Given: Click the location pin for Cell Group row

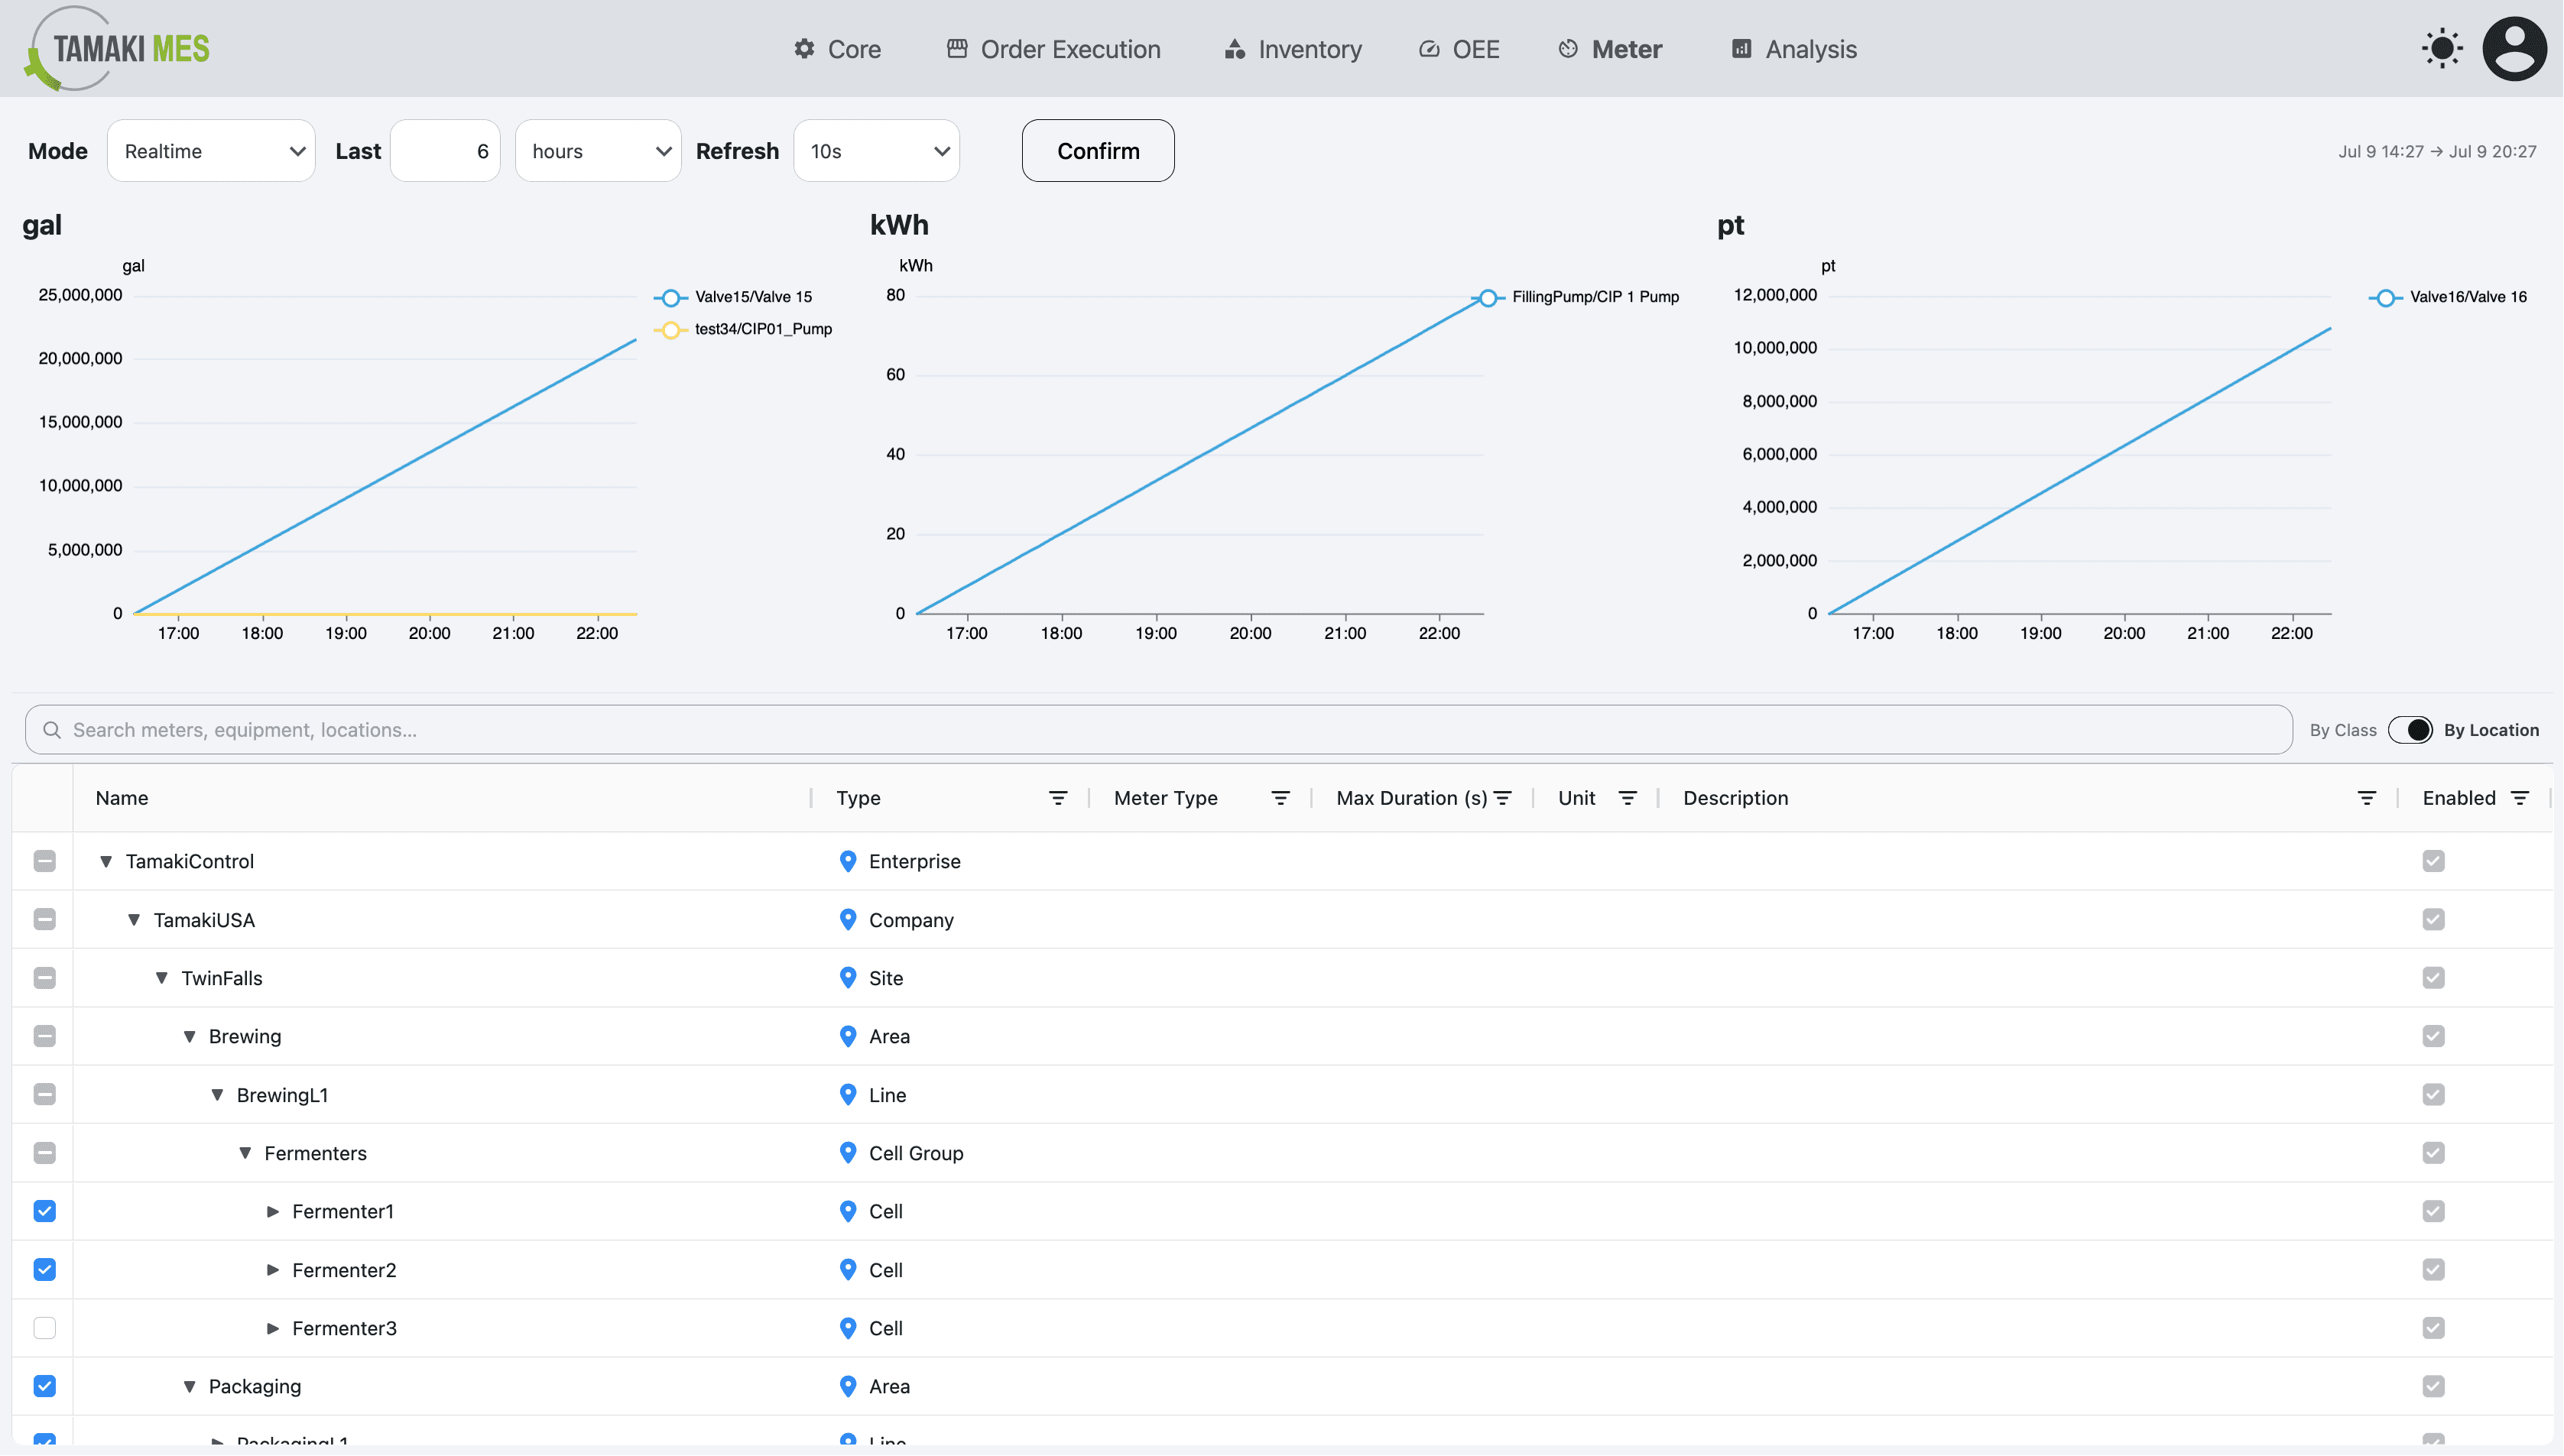Looking at the screenshot, I should [848, 1153].
